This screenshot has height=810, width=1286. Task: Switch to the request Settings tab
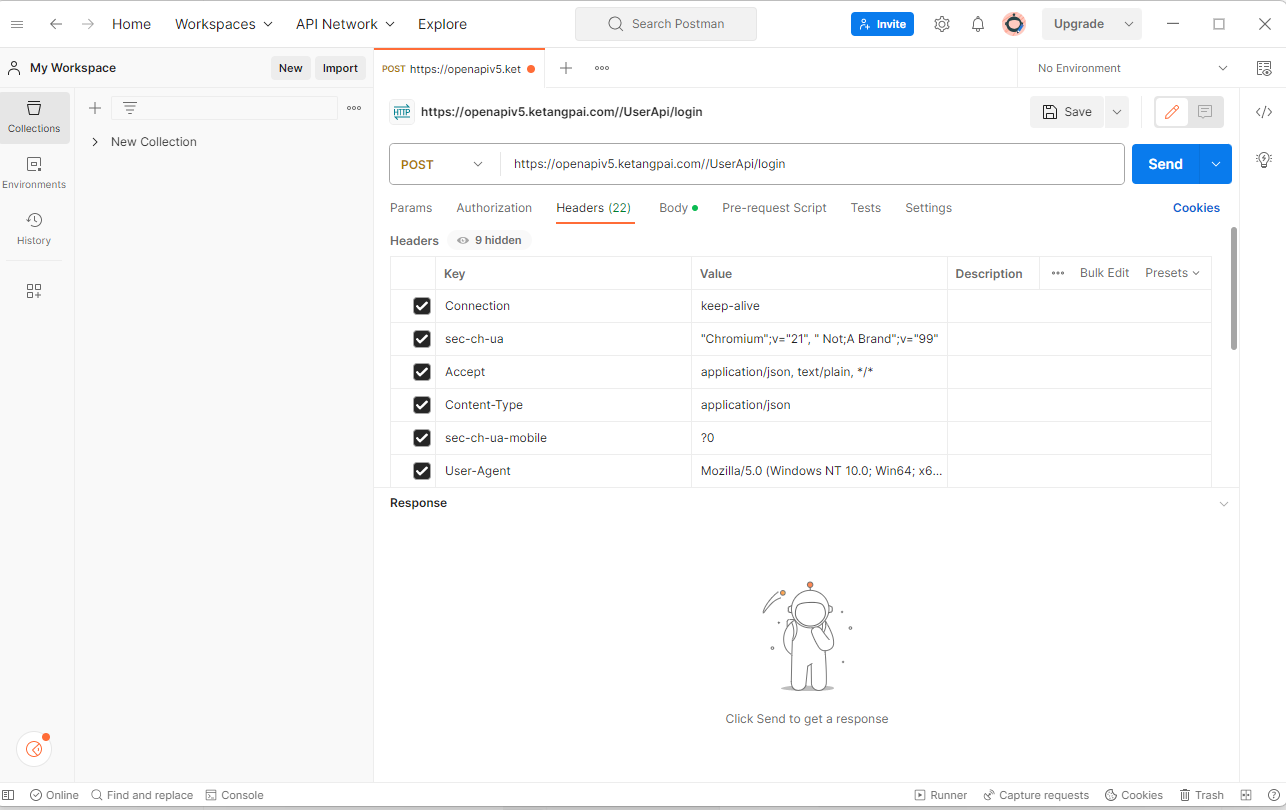(x=928, y=208)
